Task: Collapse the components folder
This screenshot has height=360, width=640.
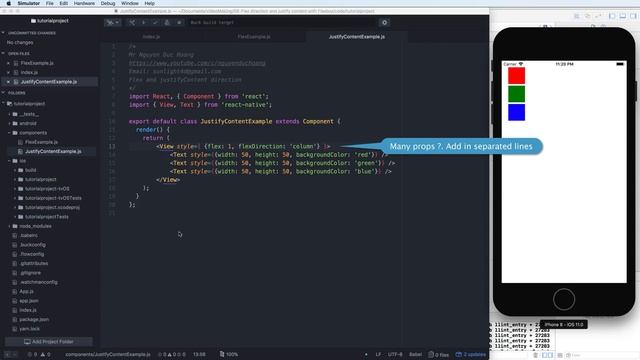Action: (x=9, y=133)
